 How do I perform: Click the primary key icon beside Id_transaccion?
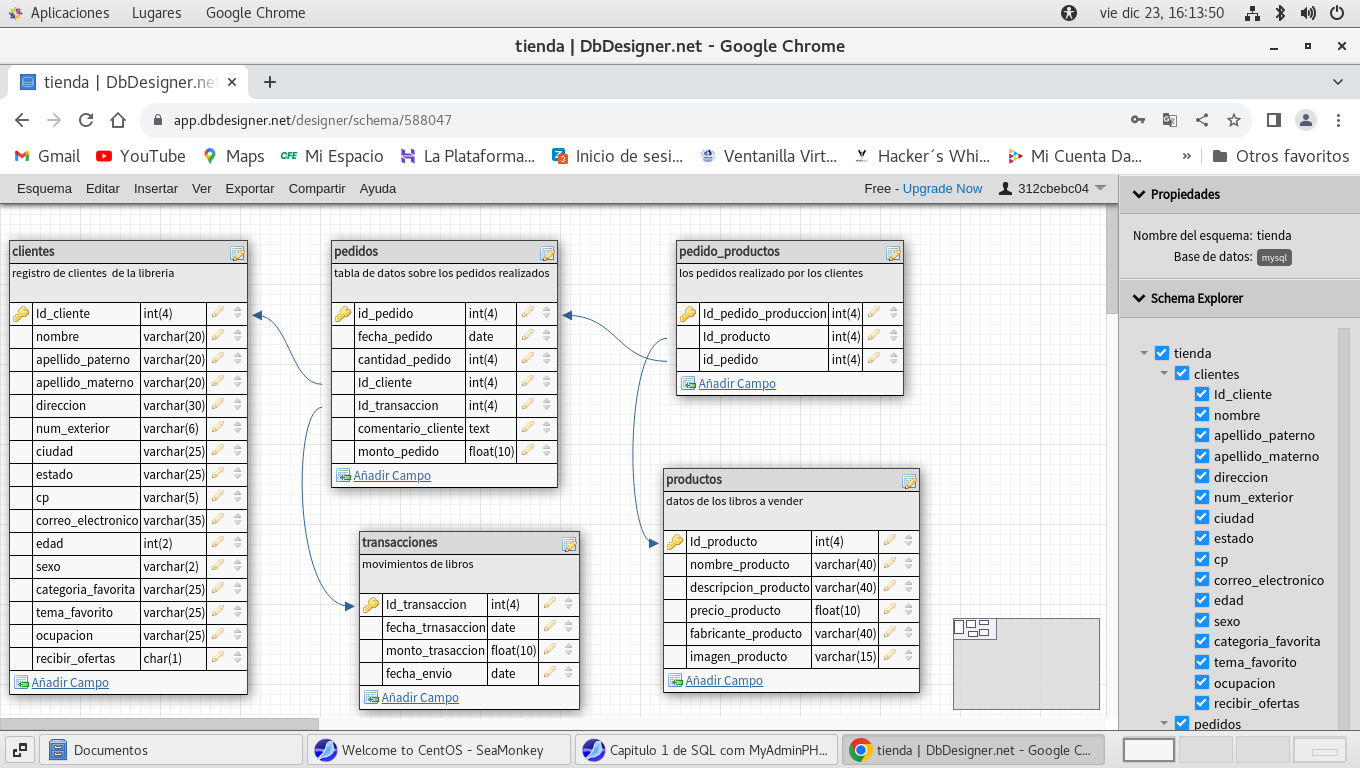(x=371, y=604)
